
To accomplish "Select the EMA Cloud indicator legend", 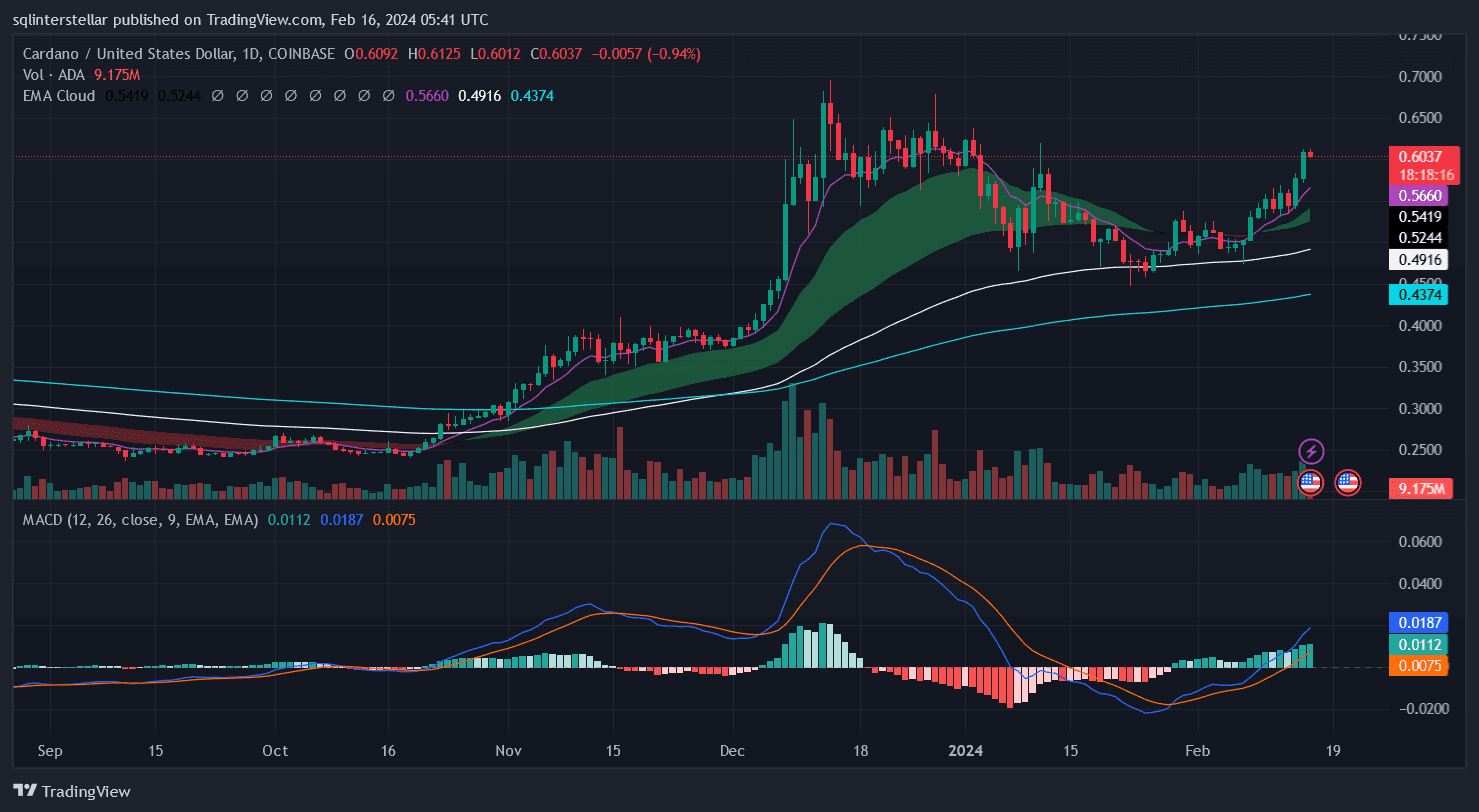I will tap(59, 96).
